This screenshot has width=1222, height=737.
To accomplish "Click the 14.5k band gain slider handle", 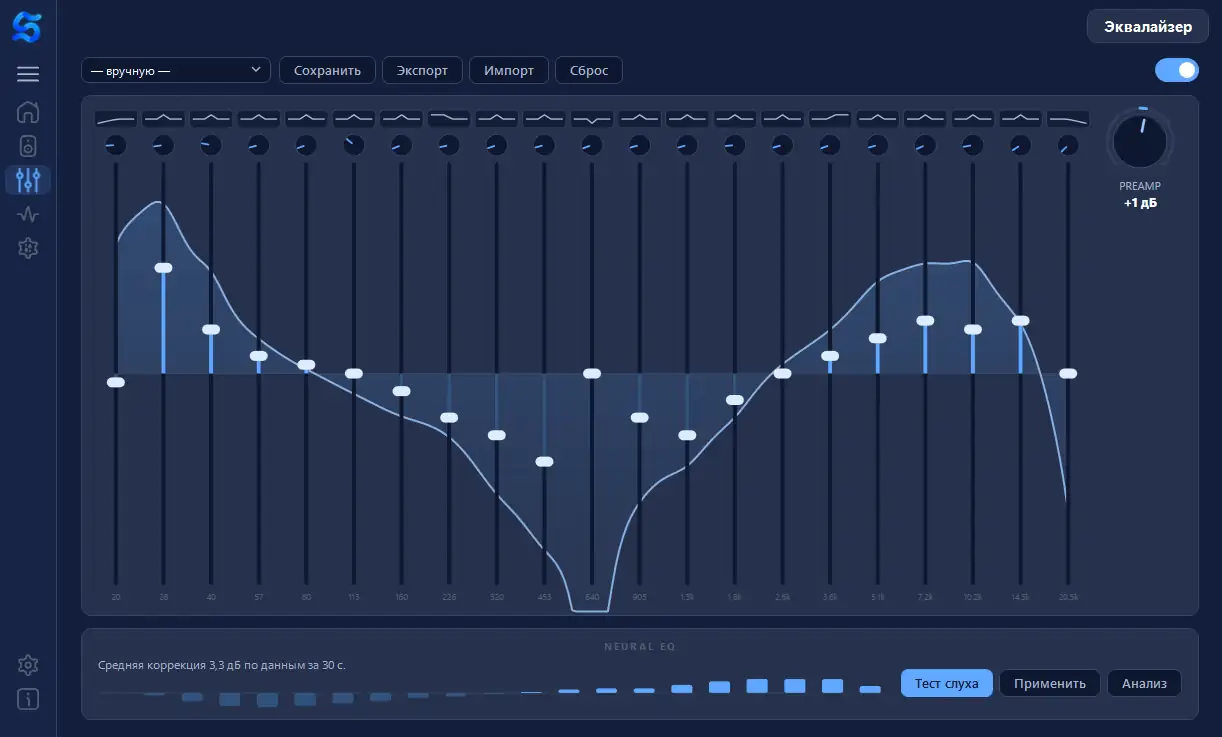I will (x=1020, y=320).
